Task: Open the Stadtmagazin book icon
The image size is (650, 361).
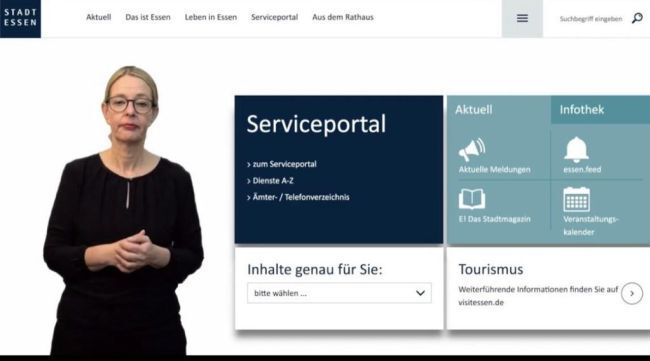Action: [472, 199]
